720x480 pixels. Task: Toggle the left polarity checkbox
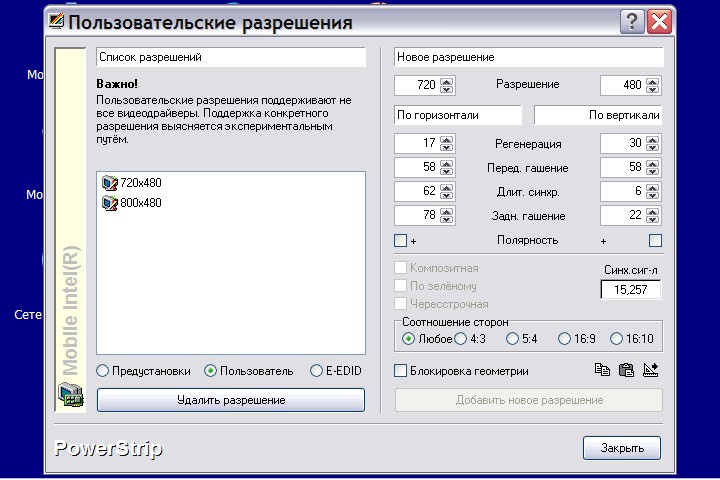click(x=401, y=240)
